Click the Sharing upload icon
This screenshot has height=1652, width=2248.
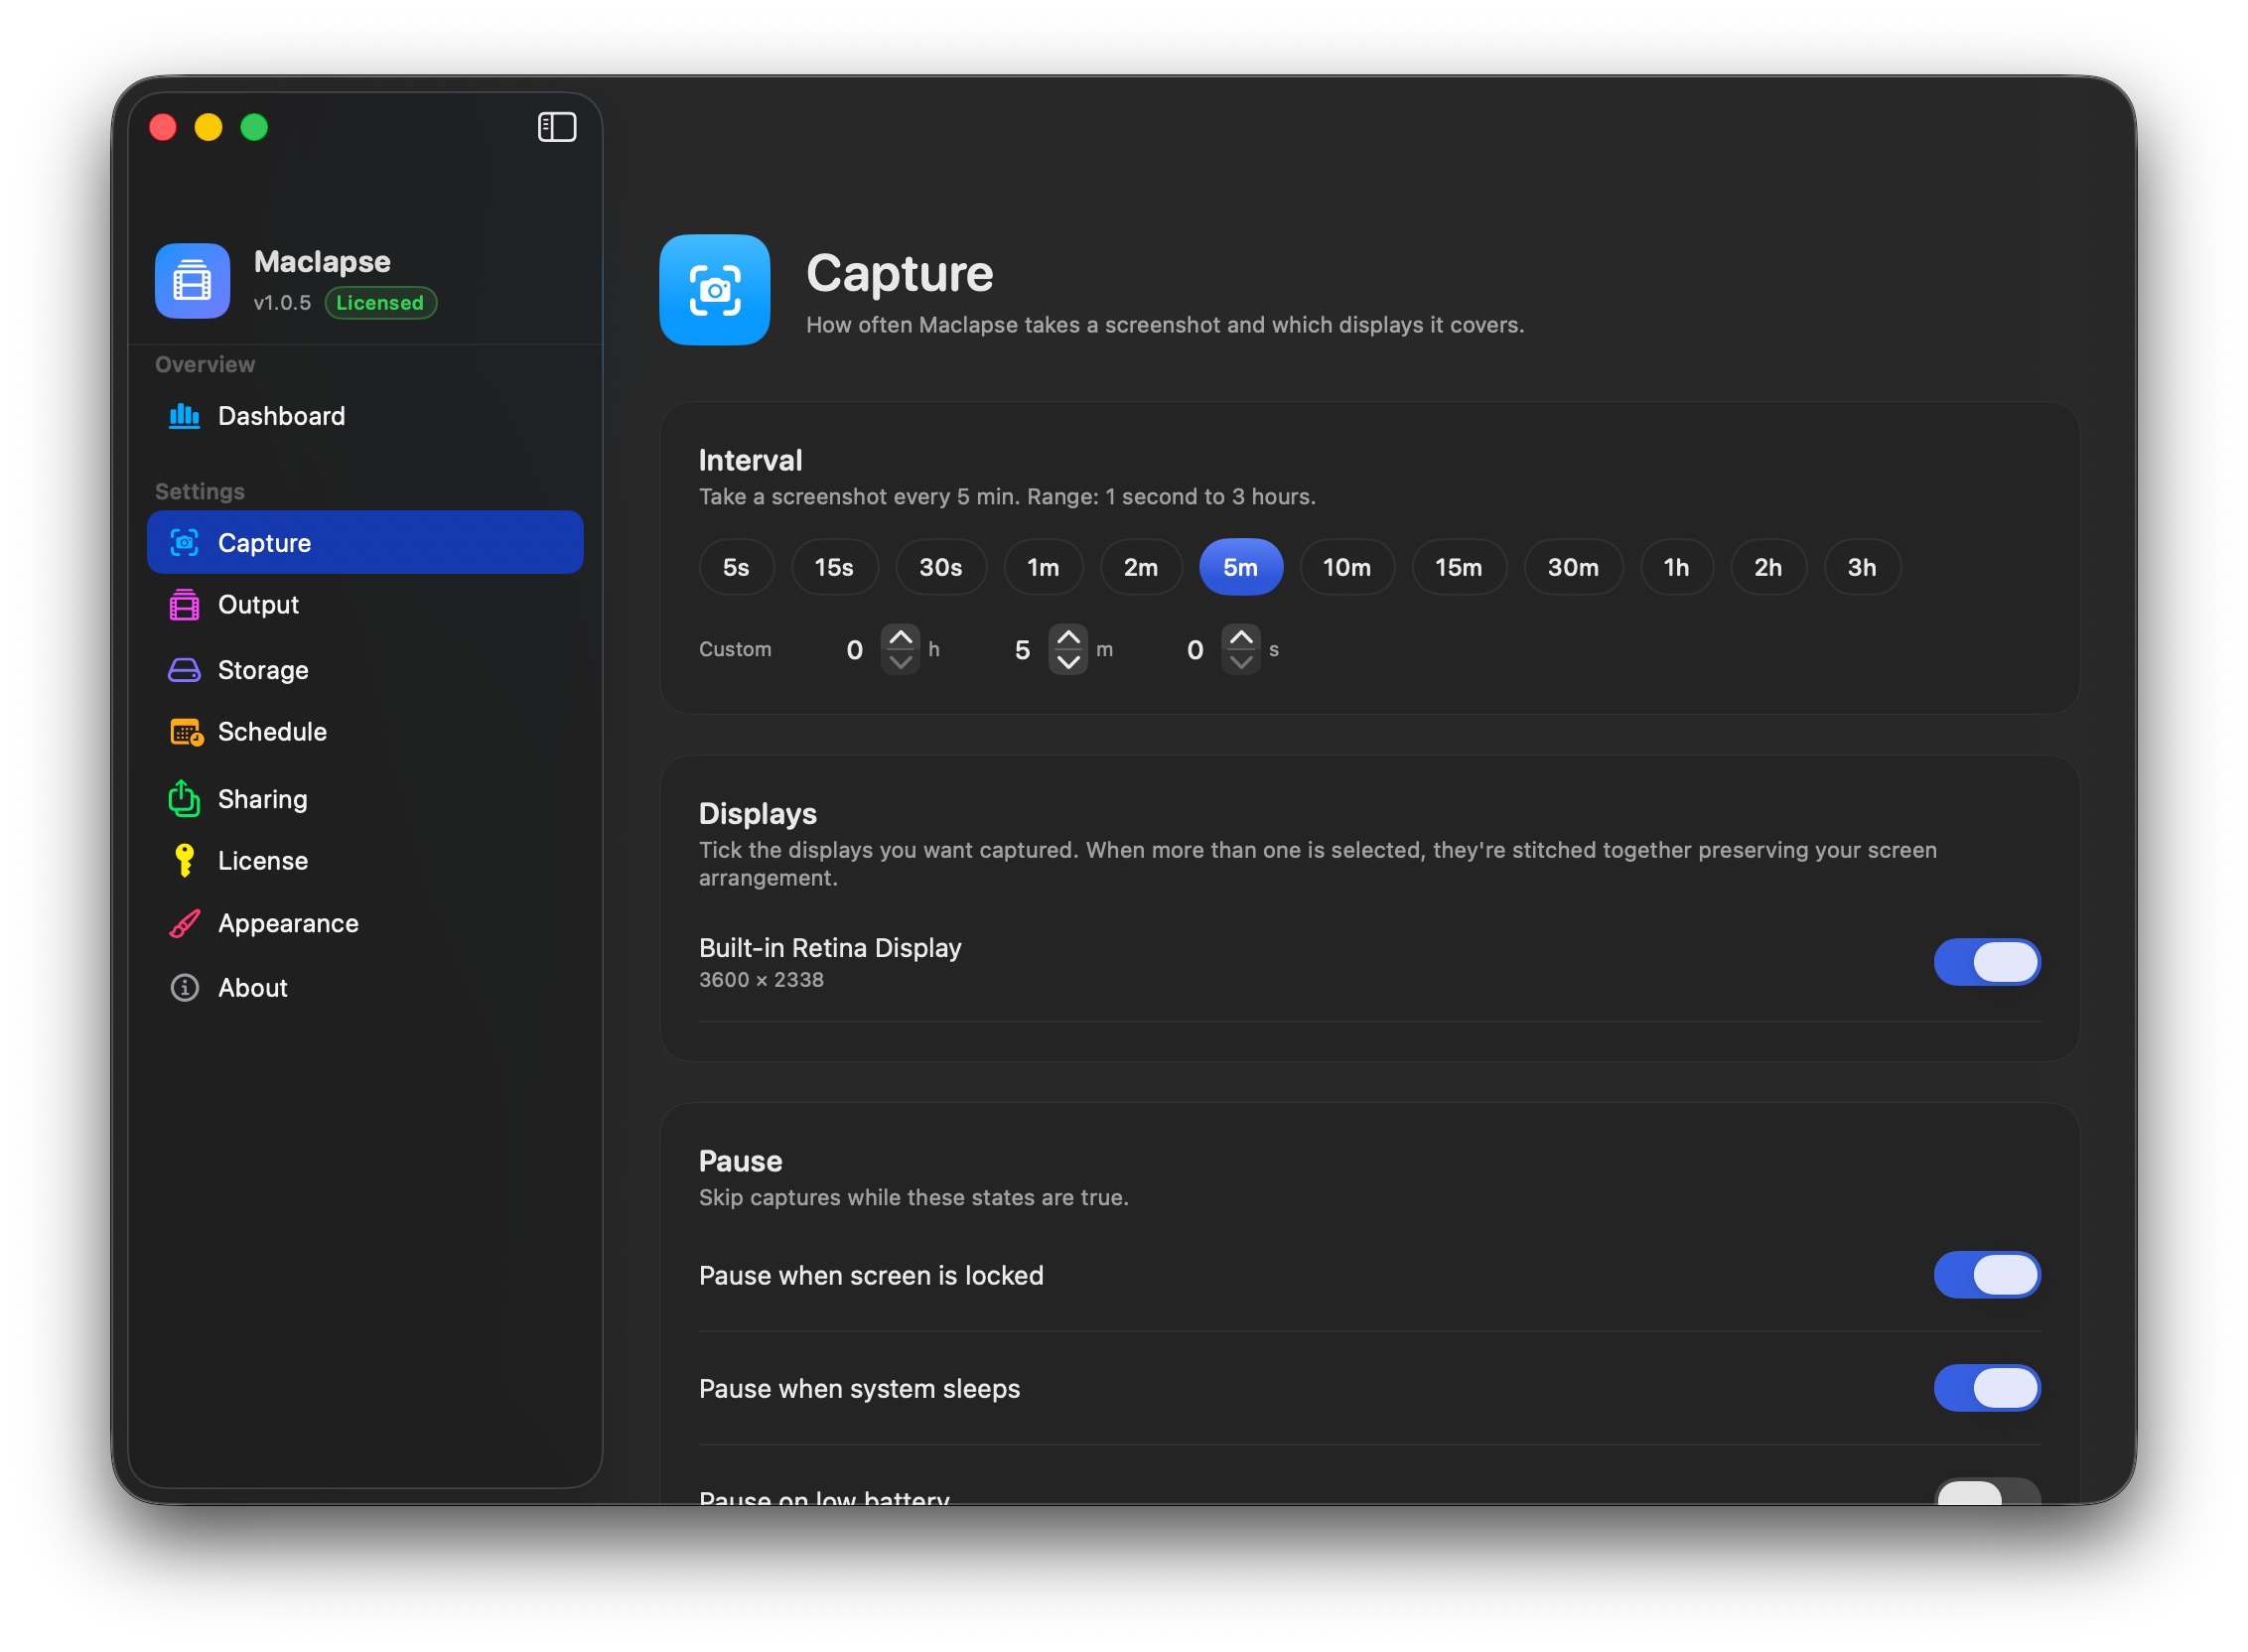pyautogui.click(x=184, y=798)
